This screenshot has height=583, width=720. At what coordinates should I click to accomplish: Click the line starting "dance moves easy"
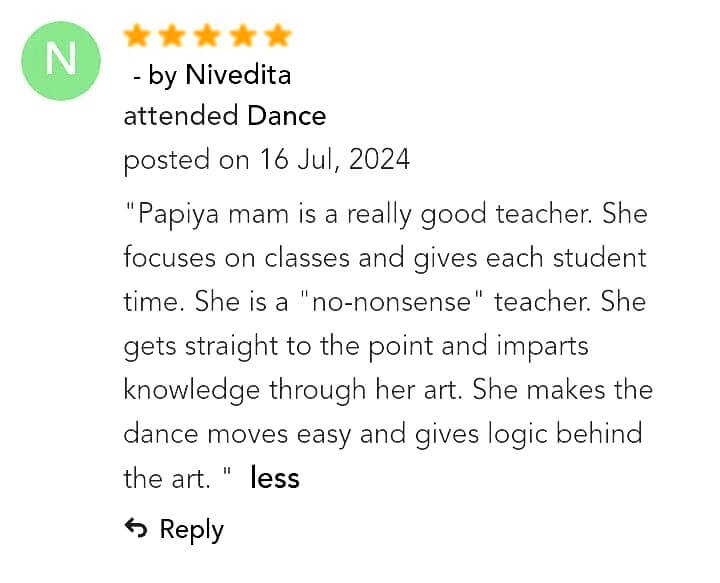tap(382, 433)
